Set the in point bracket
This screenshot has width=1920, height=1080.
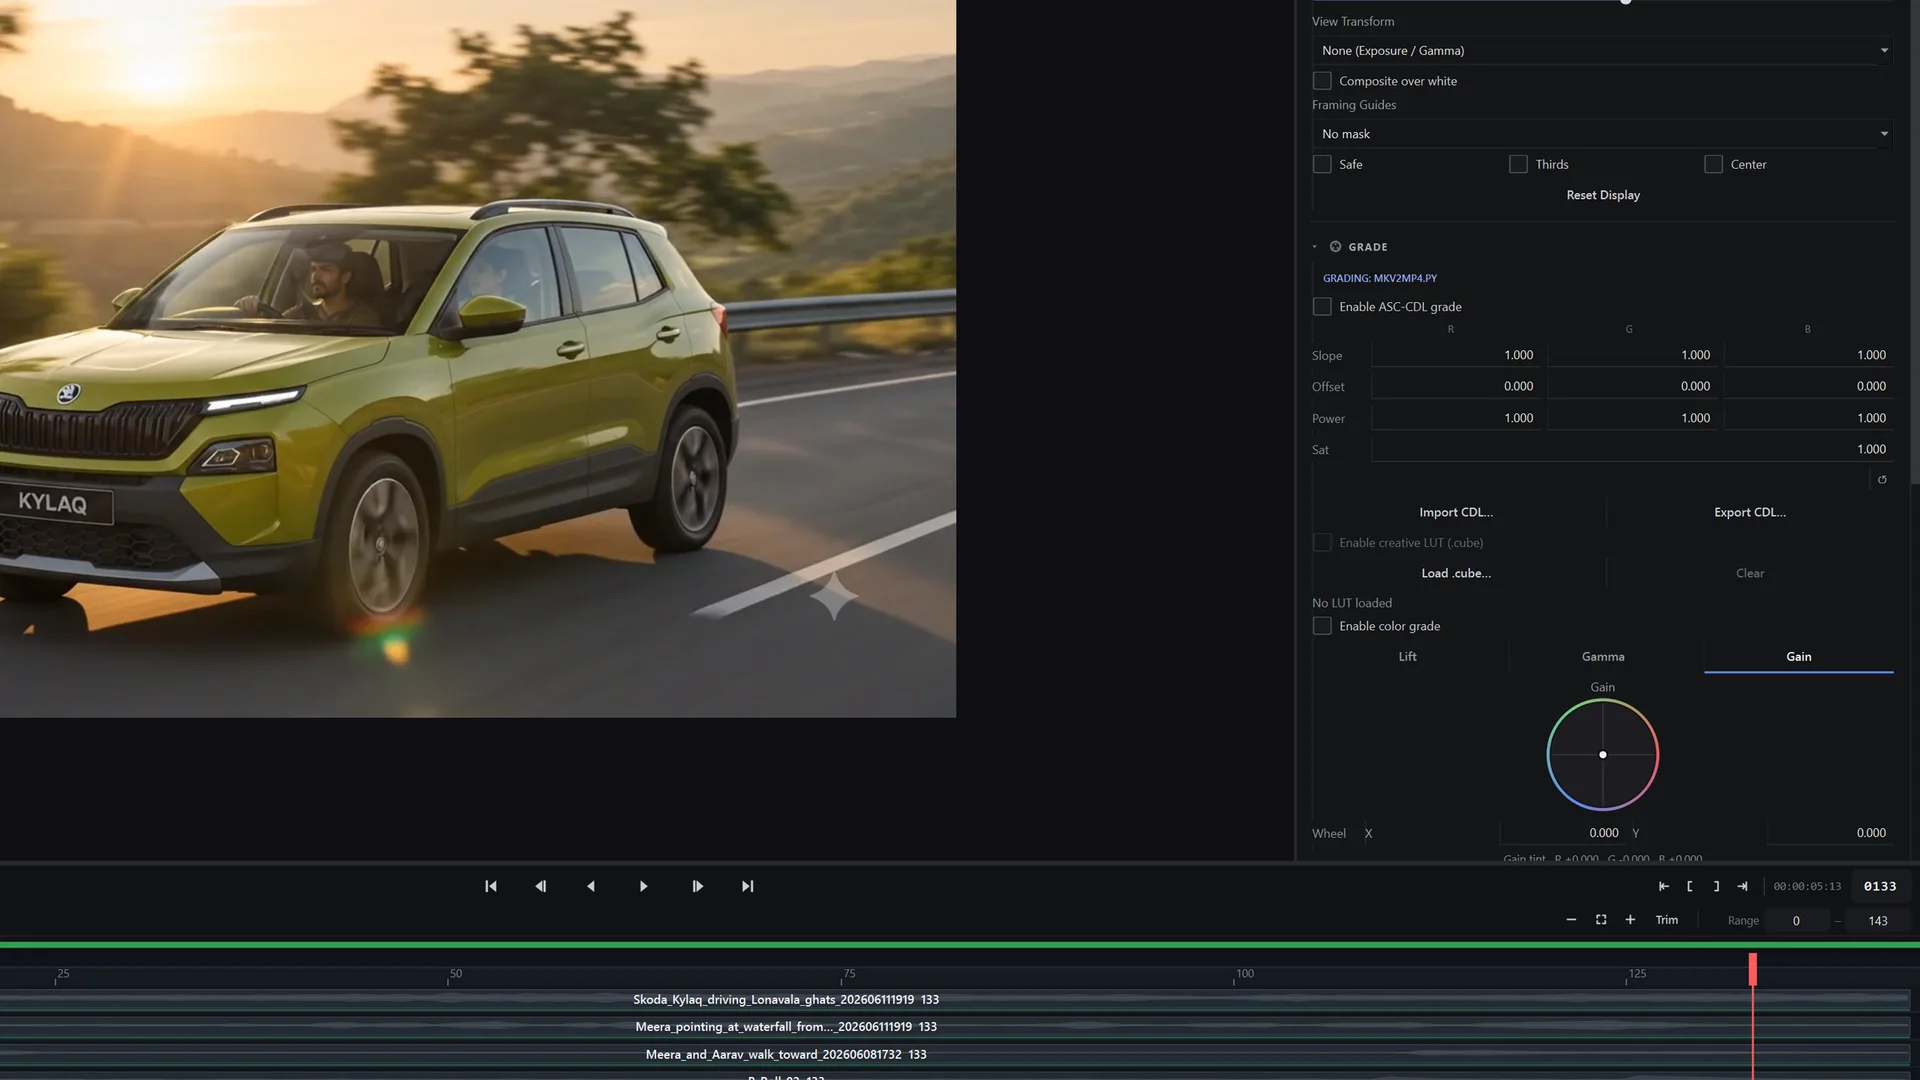click(x=1690, y=886)
